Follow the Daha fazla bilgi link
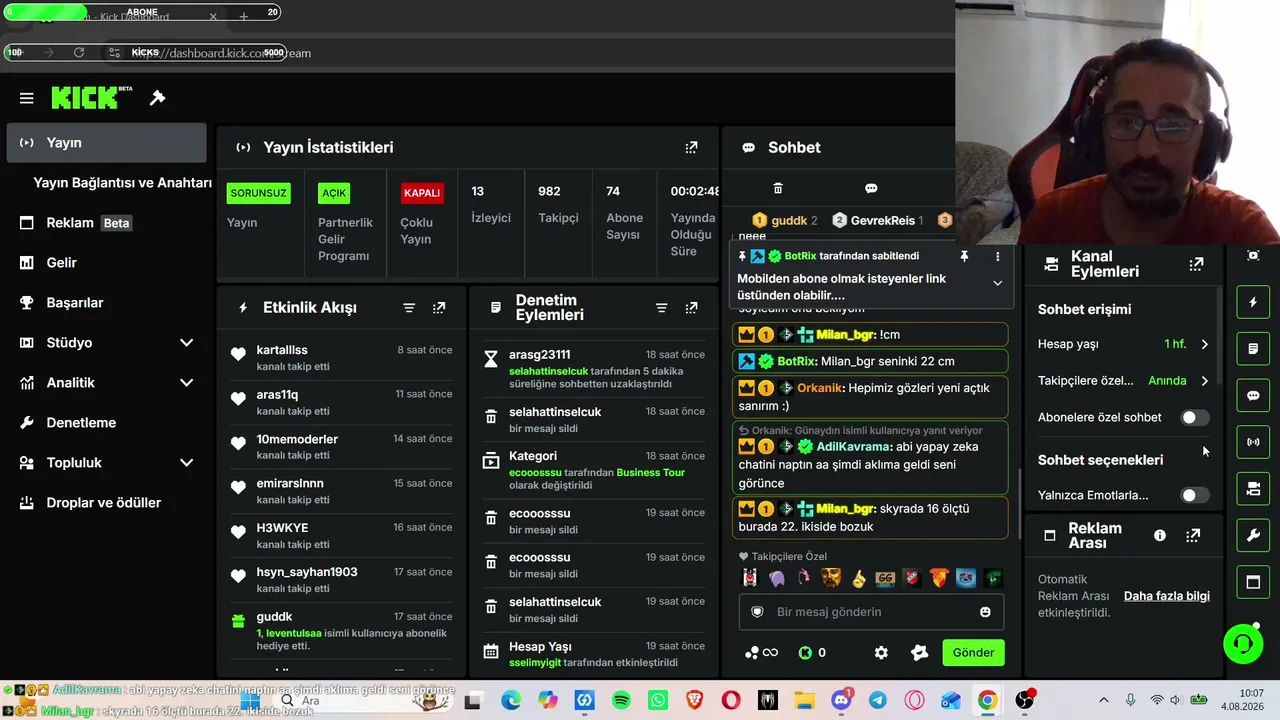Screen dimensions: 1280x720 click(x=1167, y=596)
